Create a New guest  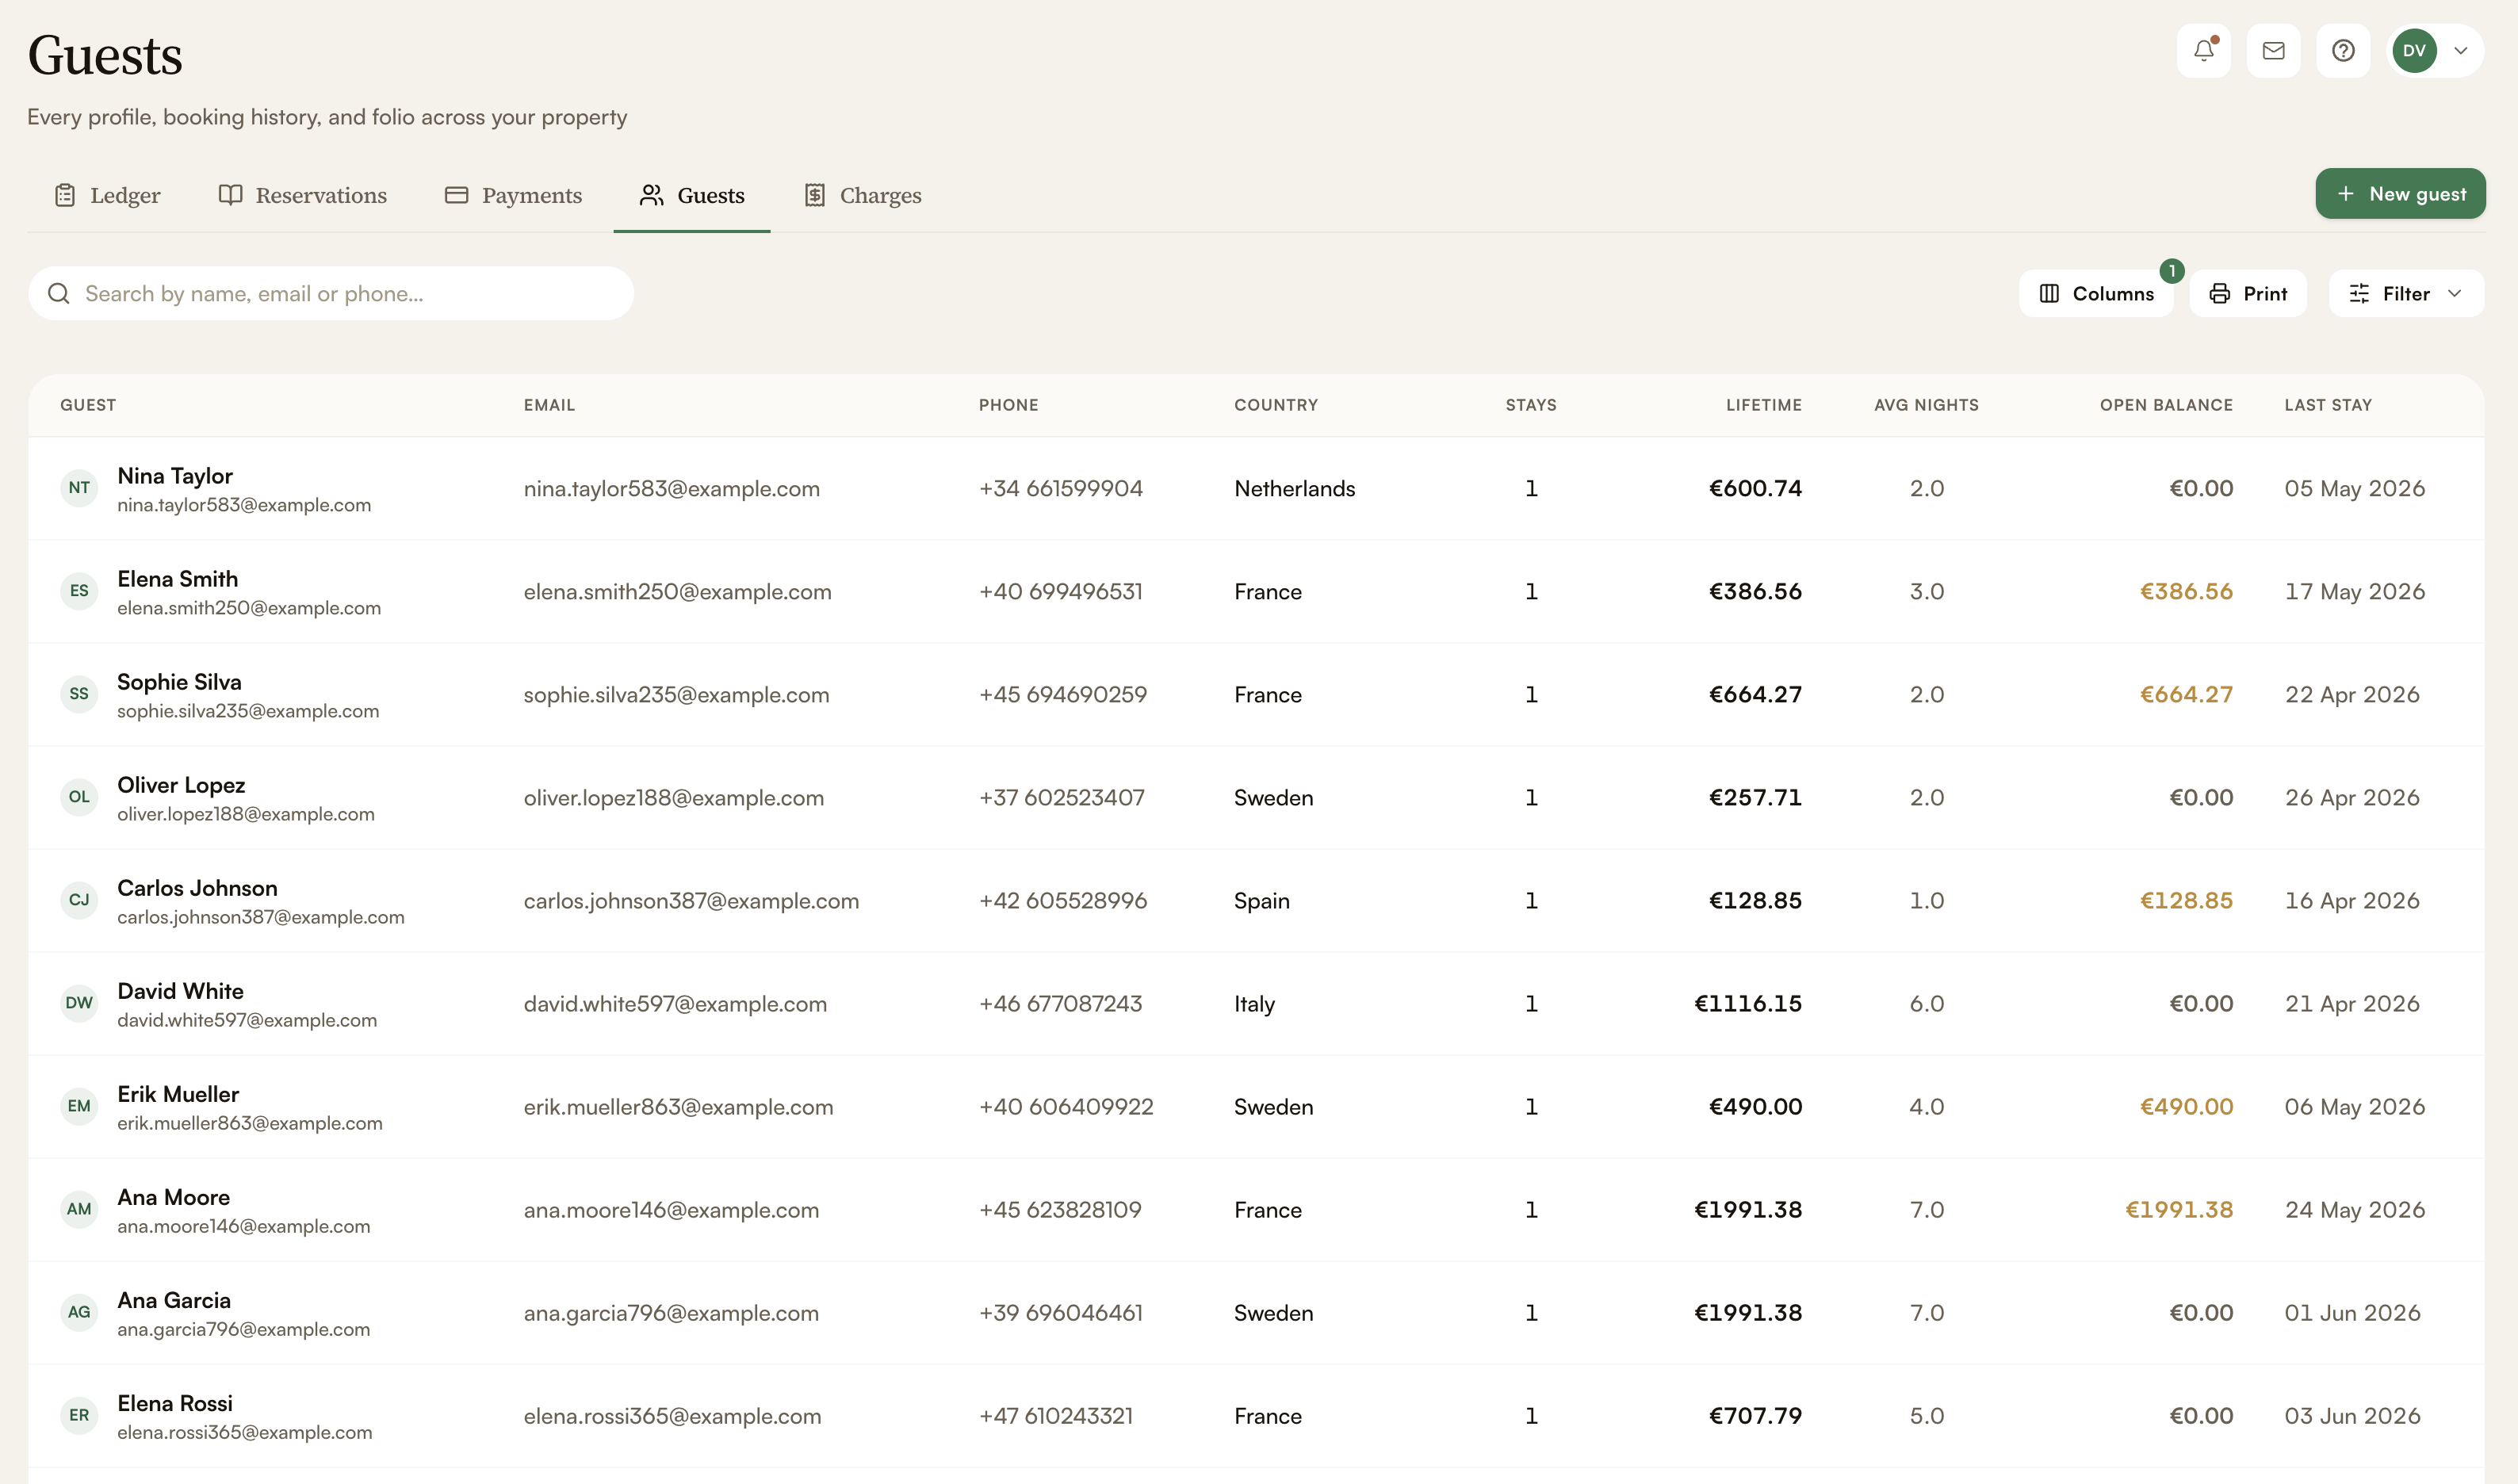2400,193
